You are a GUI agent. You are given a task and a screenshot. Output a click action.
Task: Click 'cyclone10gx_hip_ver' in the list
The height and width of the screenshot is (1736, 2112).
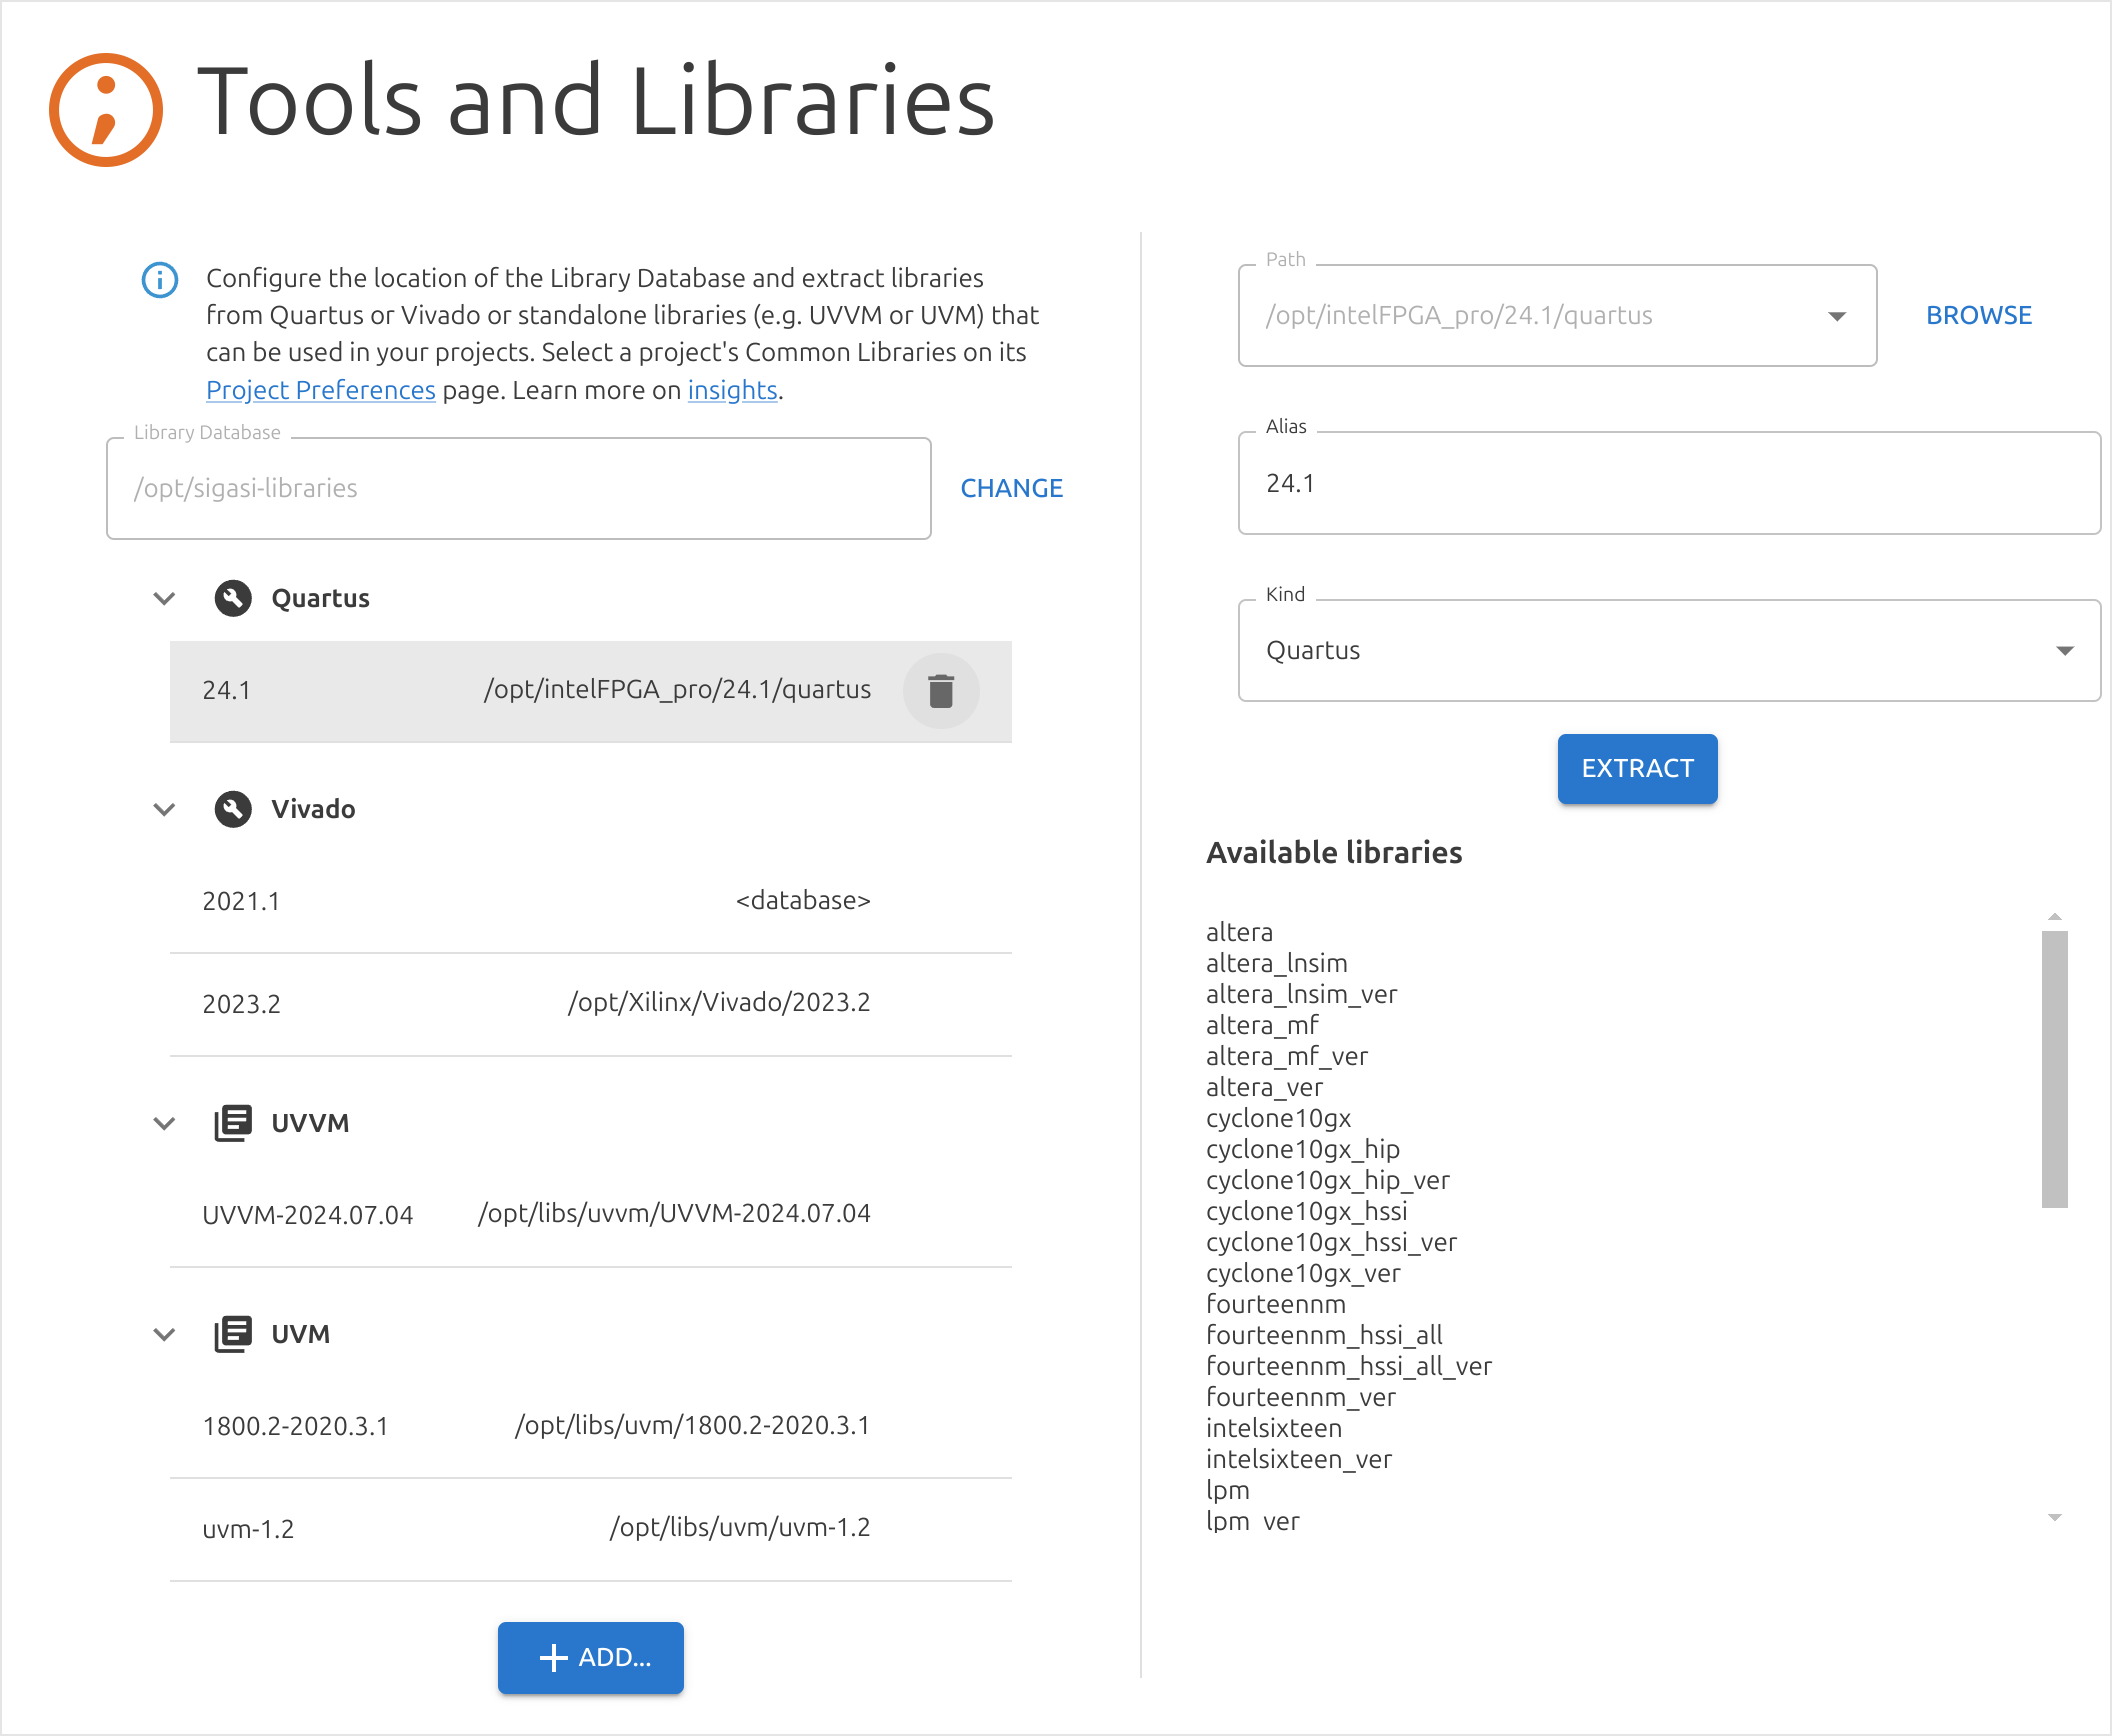1327,1180
